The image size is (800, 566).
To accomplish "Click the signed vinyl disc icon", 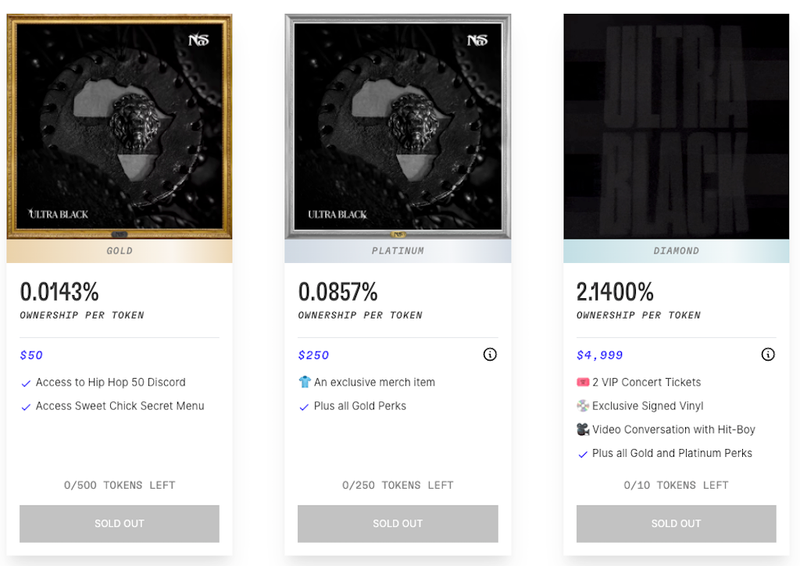I will point(583,406).
